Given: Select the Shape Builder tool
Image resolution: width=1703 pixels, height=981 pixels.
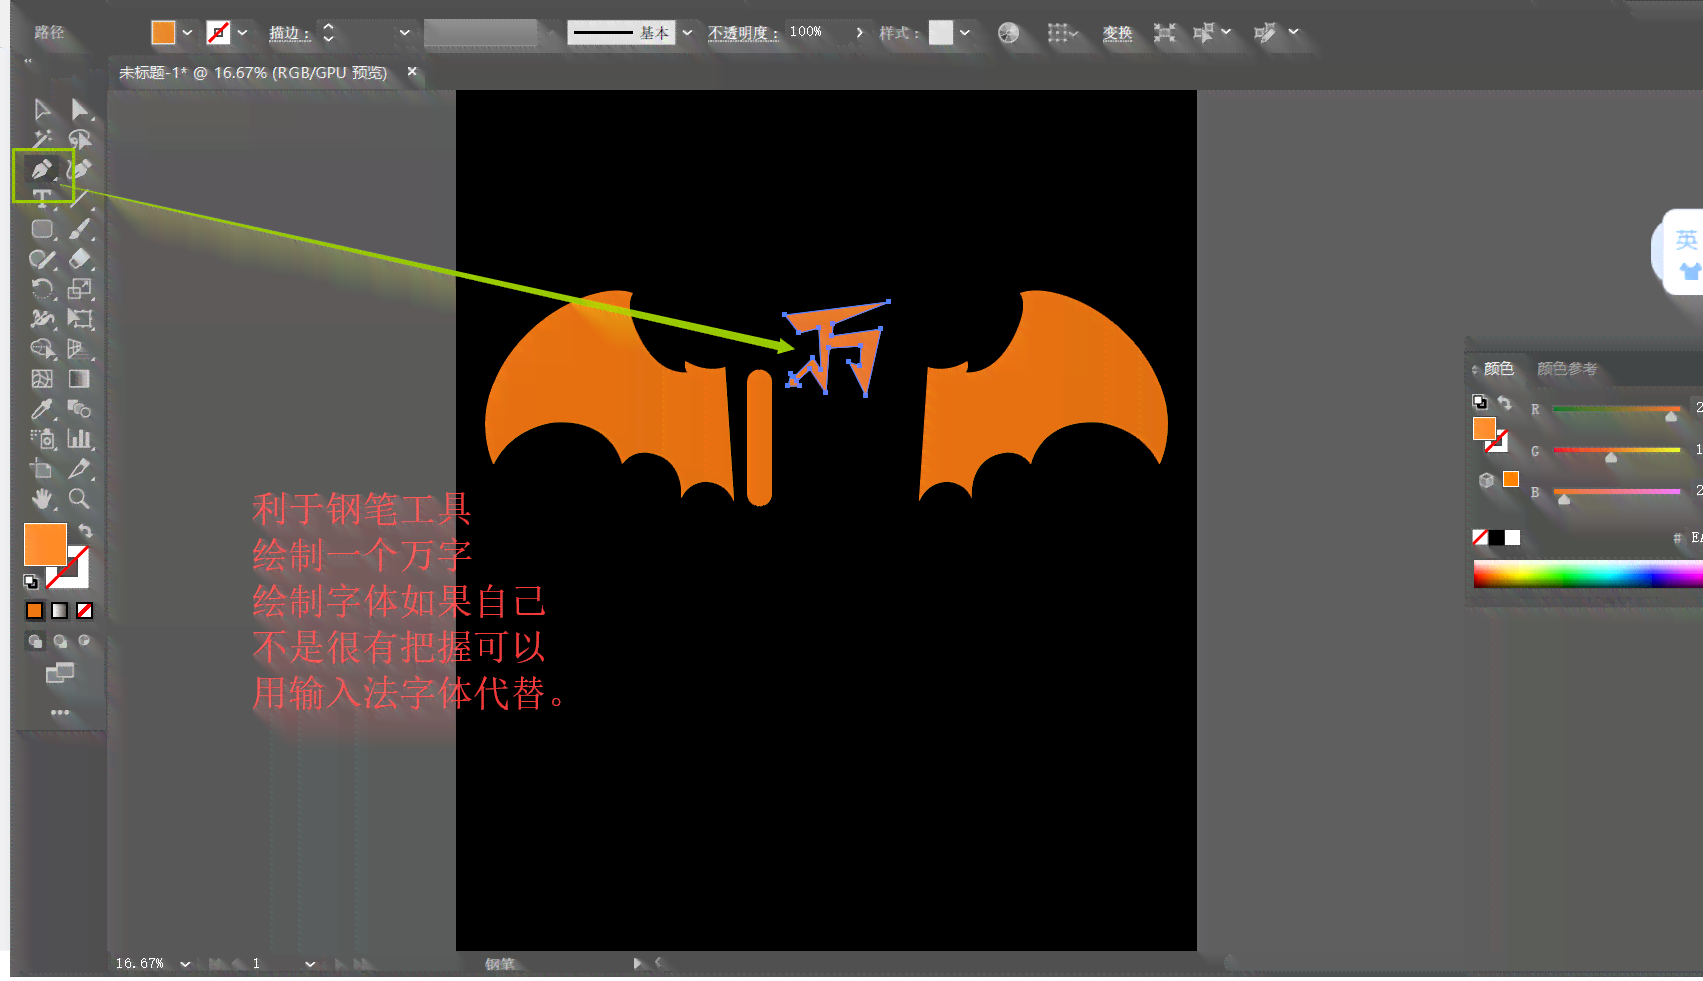Looking at the screenshot, I should [42, 349].
